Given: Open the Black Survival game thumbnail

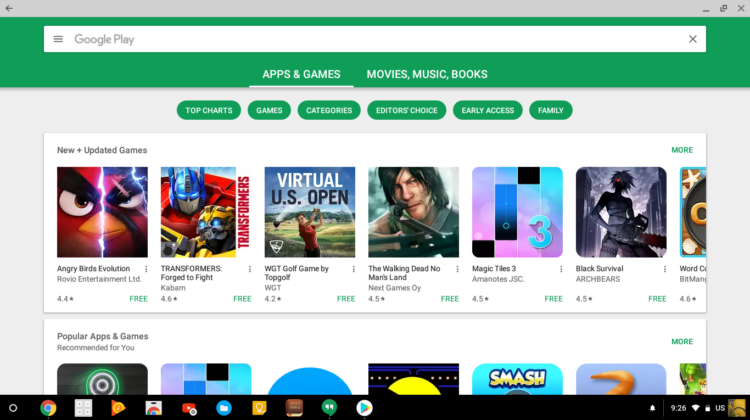Looking at the screenshot, I should pos(621,212).
